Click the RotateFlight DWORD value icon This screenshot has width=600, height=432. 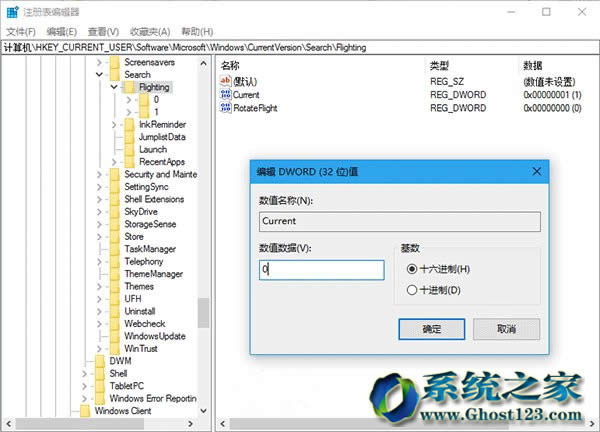[225, 107]
